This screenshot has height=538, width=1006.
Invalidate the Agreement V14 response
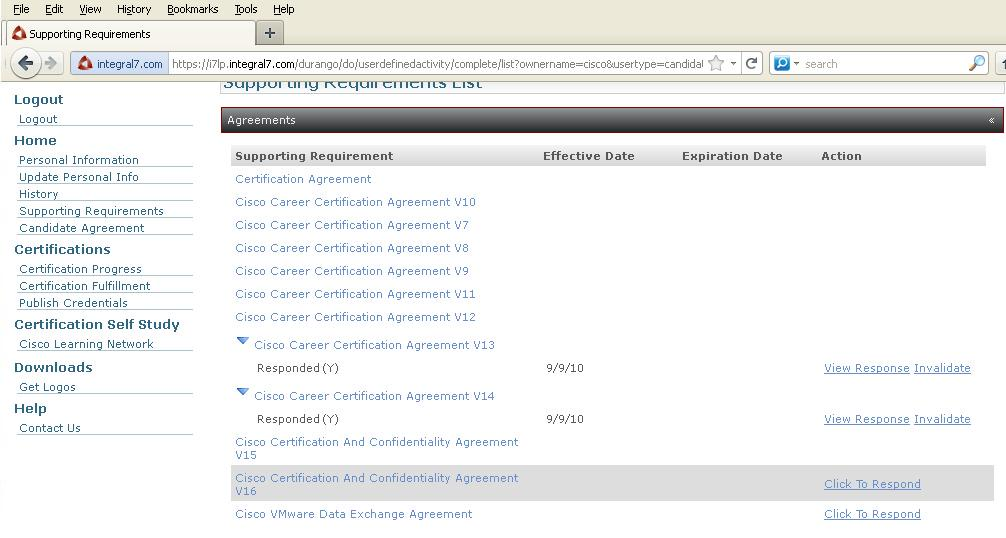[x=942, y=419]
